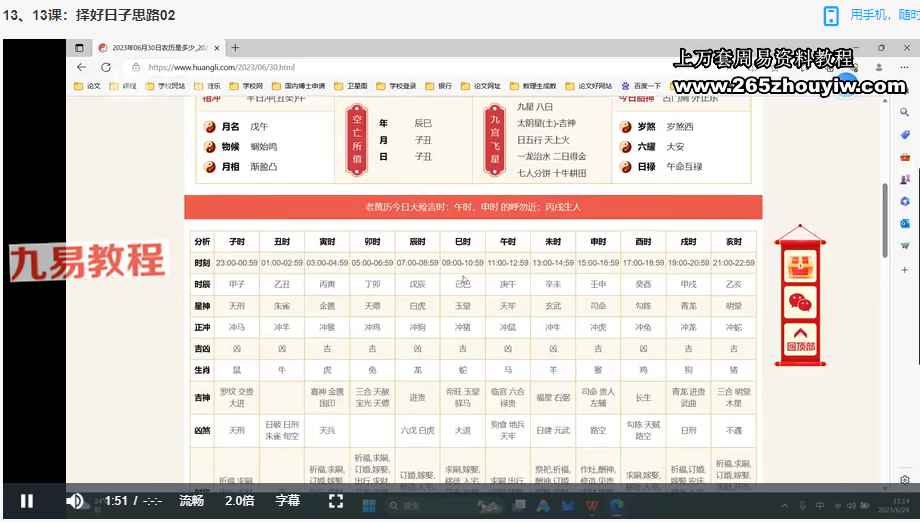The width and height of the screenshot is (920, 522).
Task: Click the Edge sidebar search icon
Action: [x=905, y=112]
